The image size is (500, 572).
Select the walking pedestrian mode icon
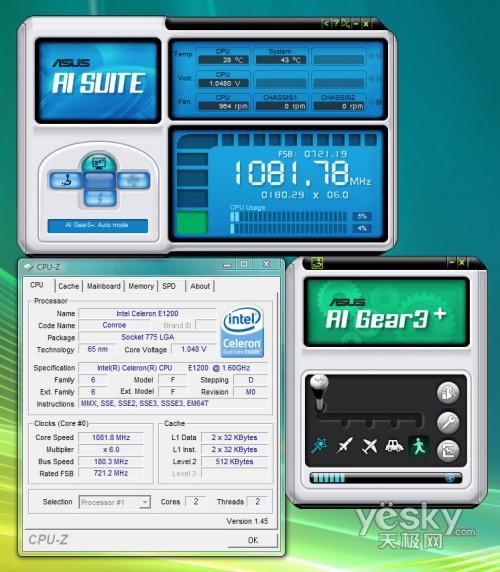click(x=418, y=446)
